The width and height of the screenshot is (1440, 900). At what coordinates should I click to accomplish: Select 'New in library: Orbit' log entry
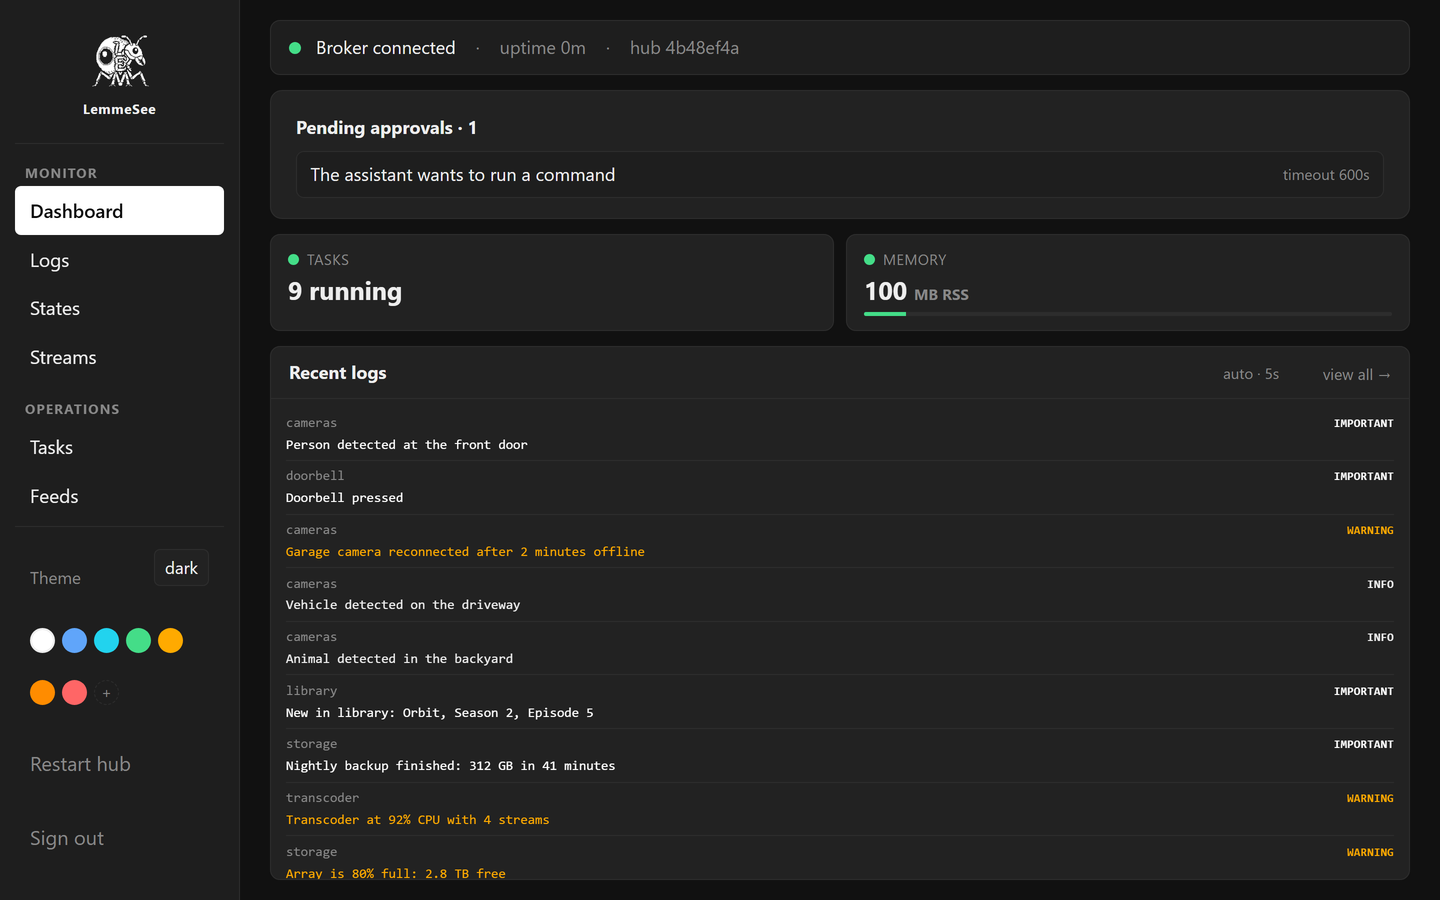click(840, 702)
